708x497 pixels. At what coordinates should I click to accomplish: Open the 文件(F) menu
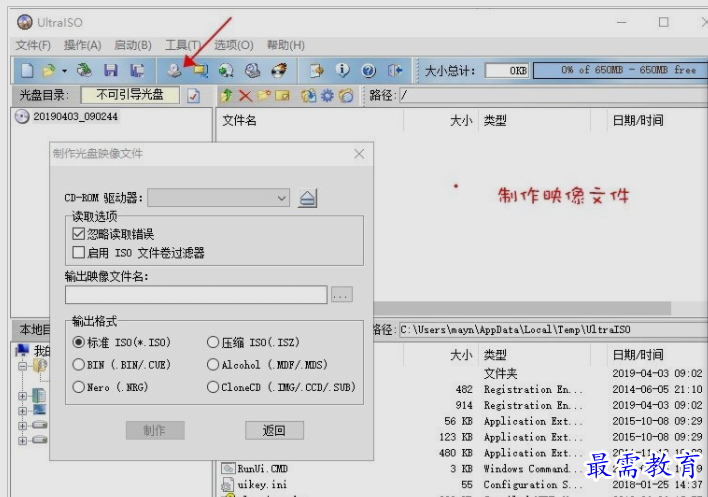click(x=33, y=45)
